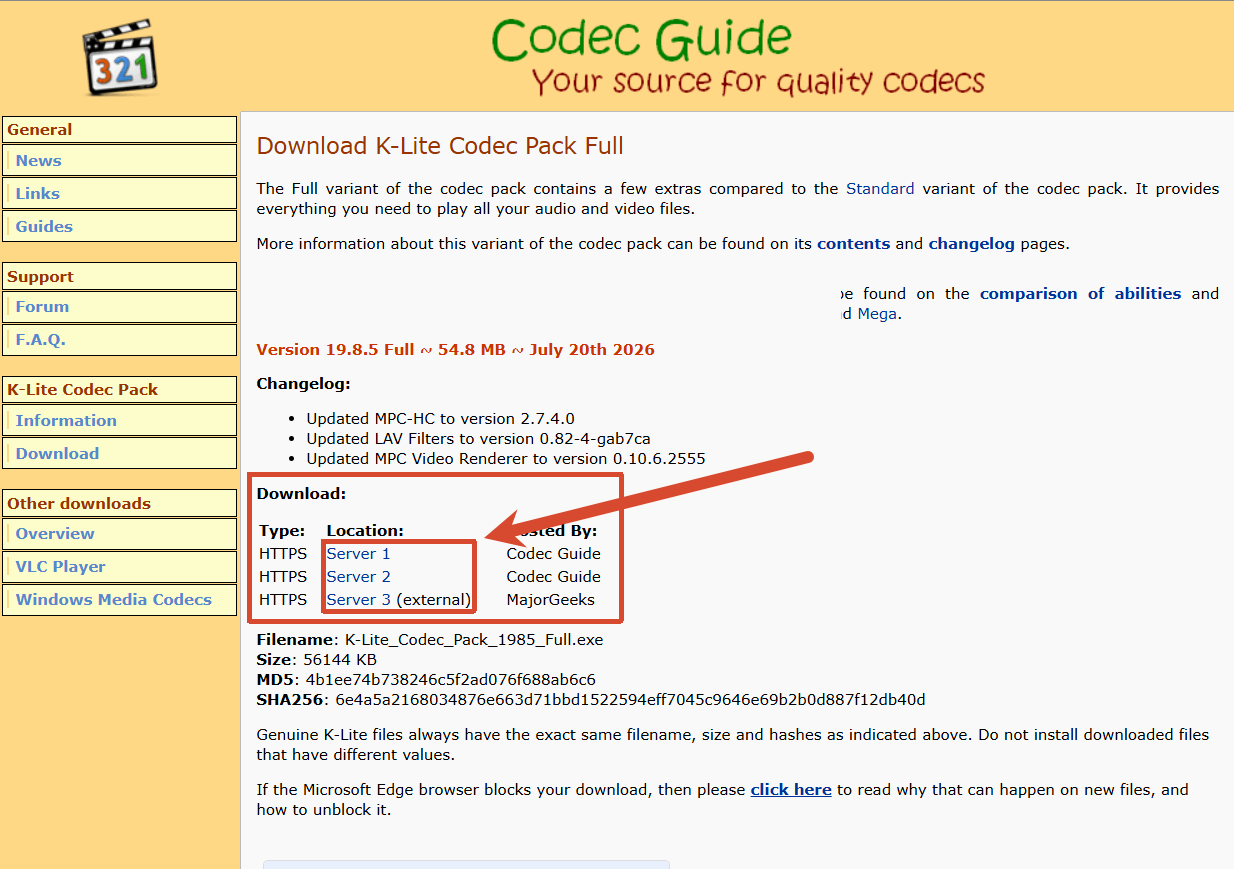Click the MD5 hash value

(x=450, y=679)
